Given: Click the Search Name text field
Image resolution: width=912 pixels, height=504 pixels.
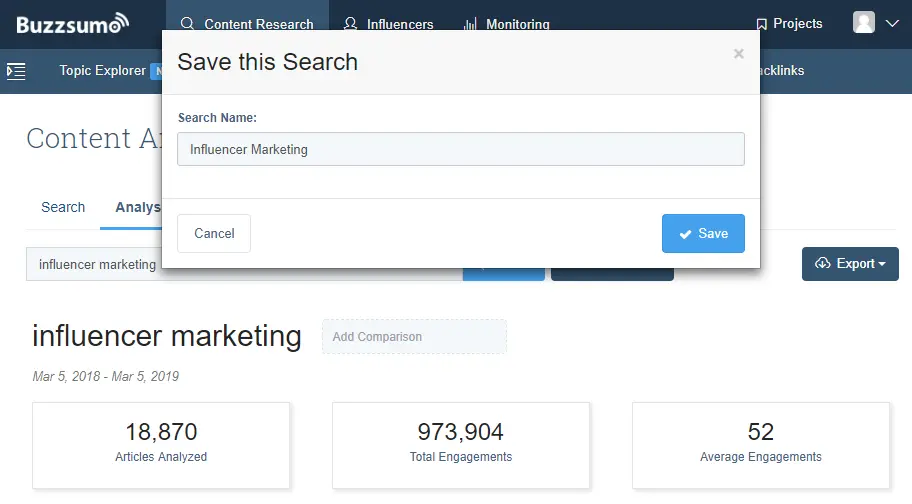Looking at the screenshot, I should (x=461, y=149).
